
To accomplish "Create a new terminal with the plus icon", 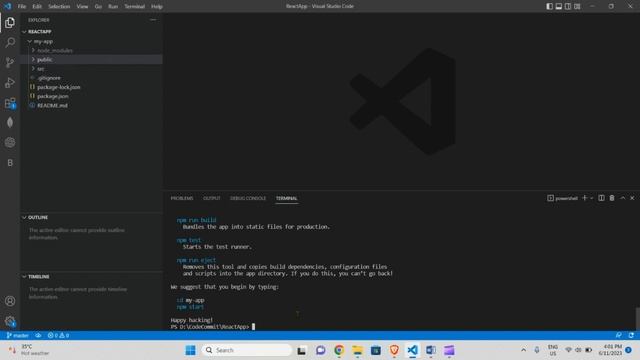I will tap(584, 198).
